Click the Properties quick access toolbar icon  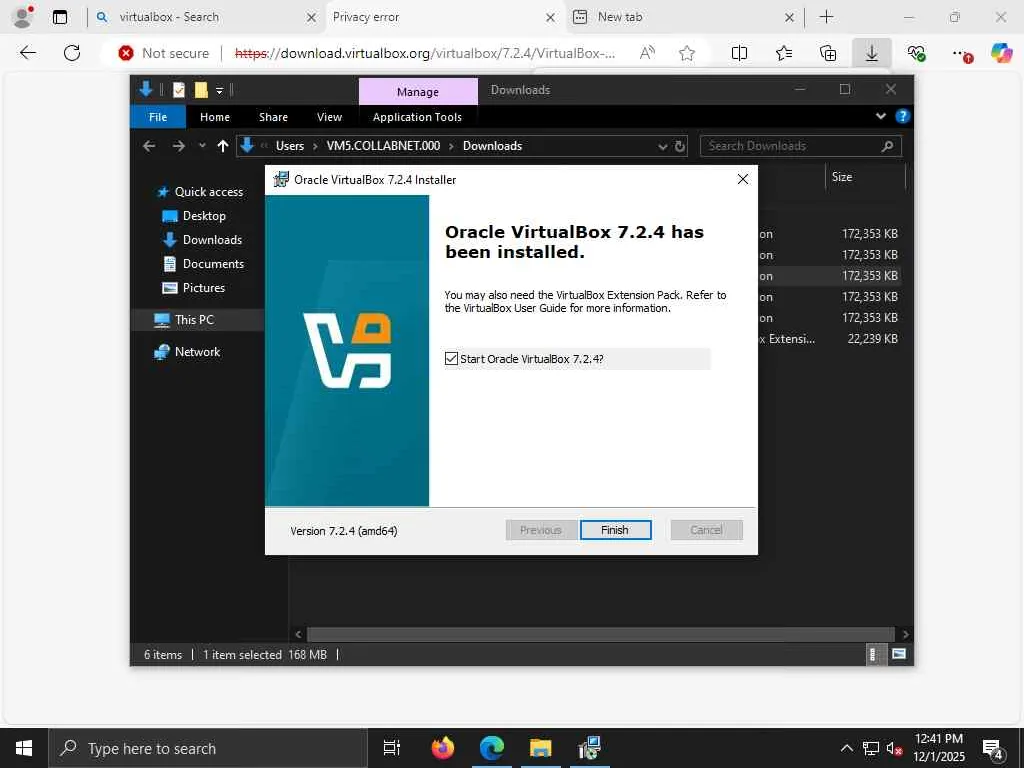[178, 89]
